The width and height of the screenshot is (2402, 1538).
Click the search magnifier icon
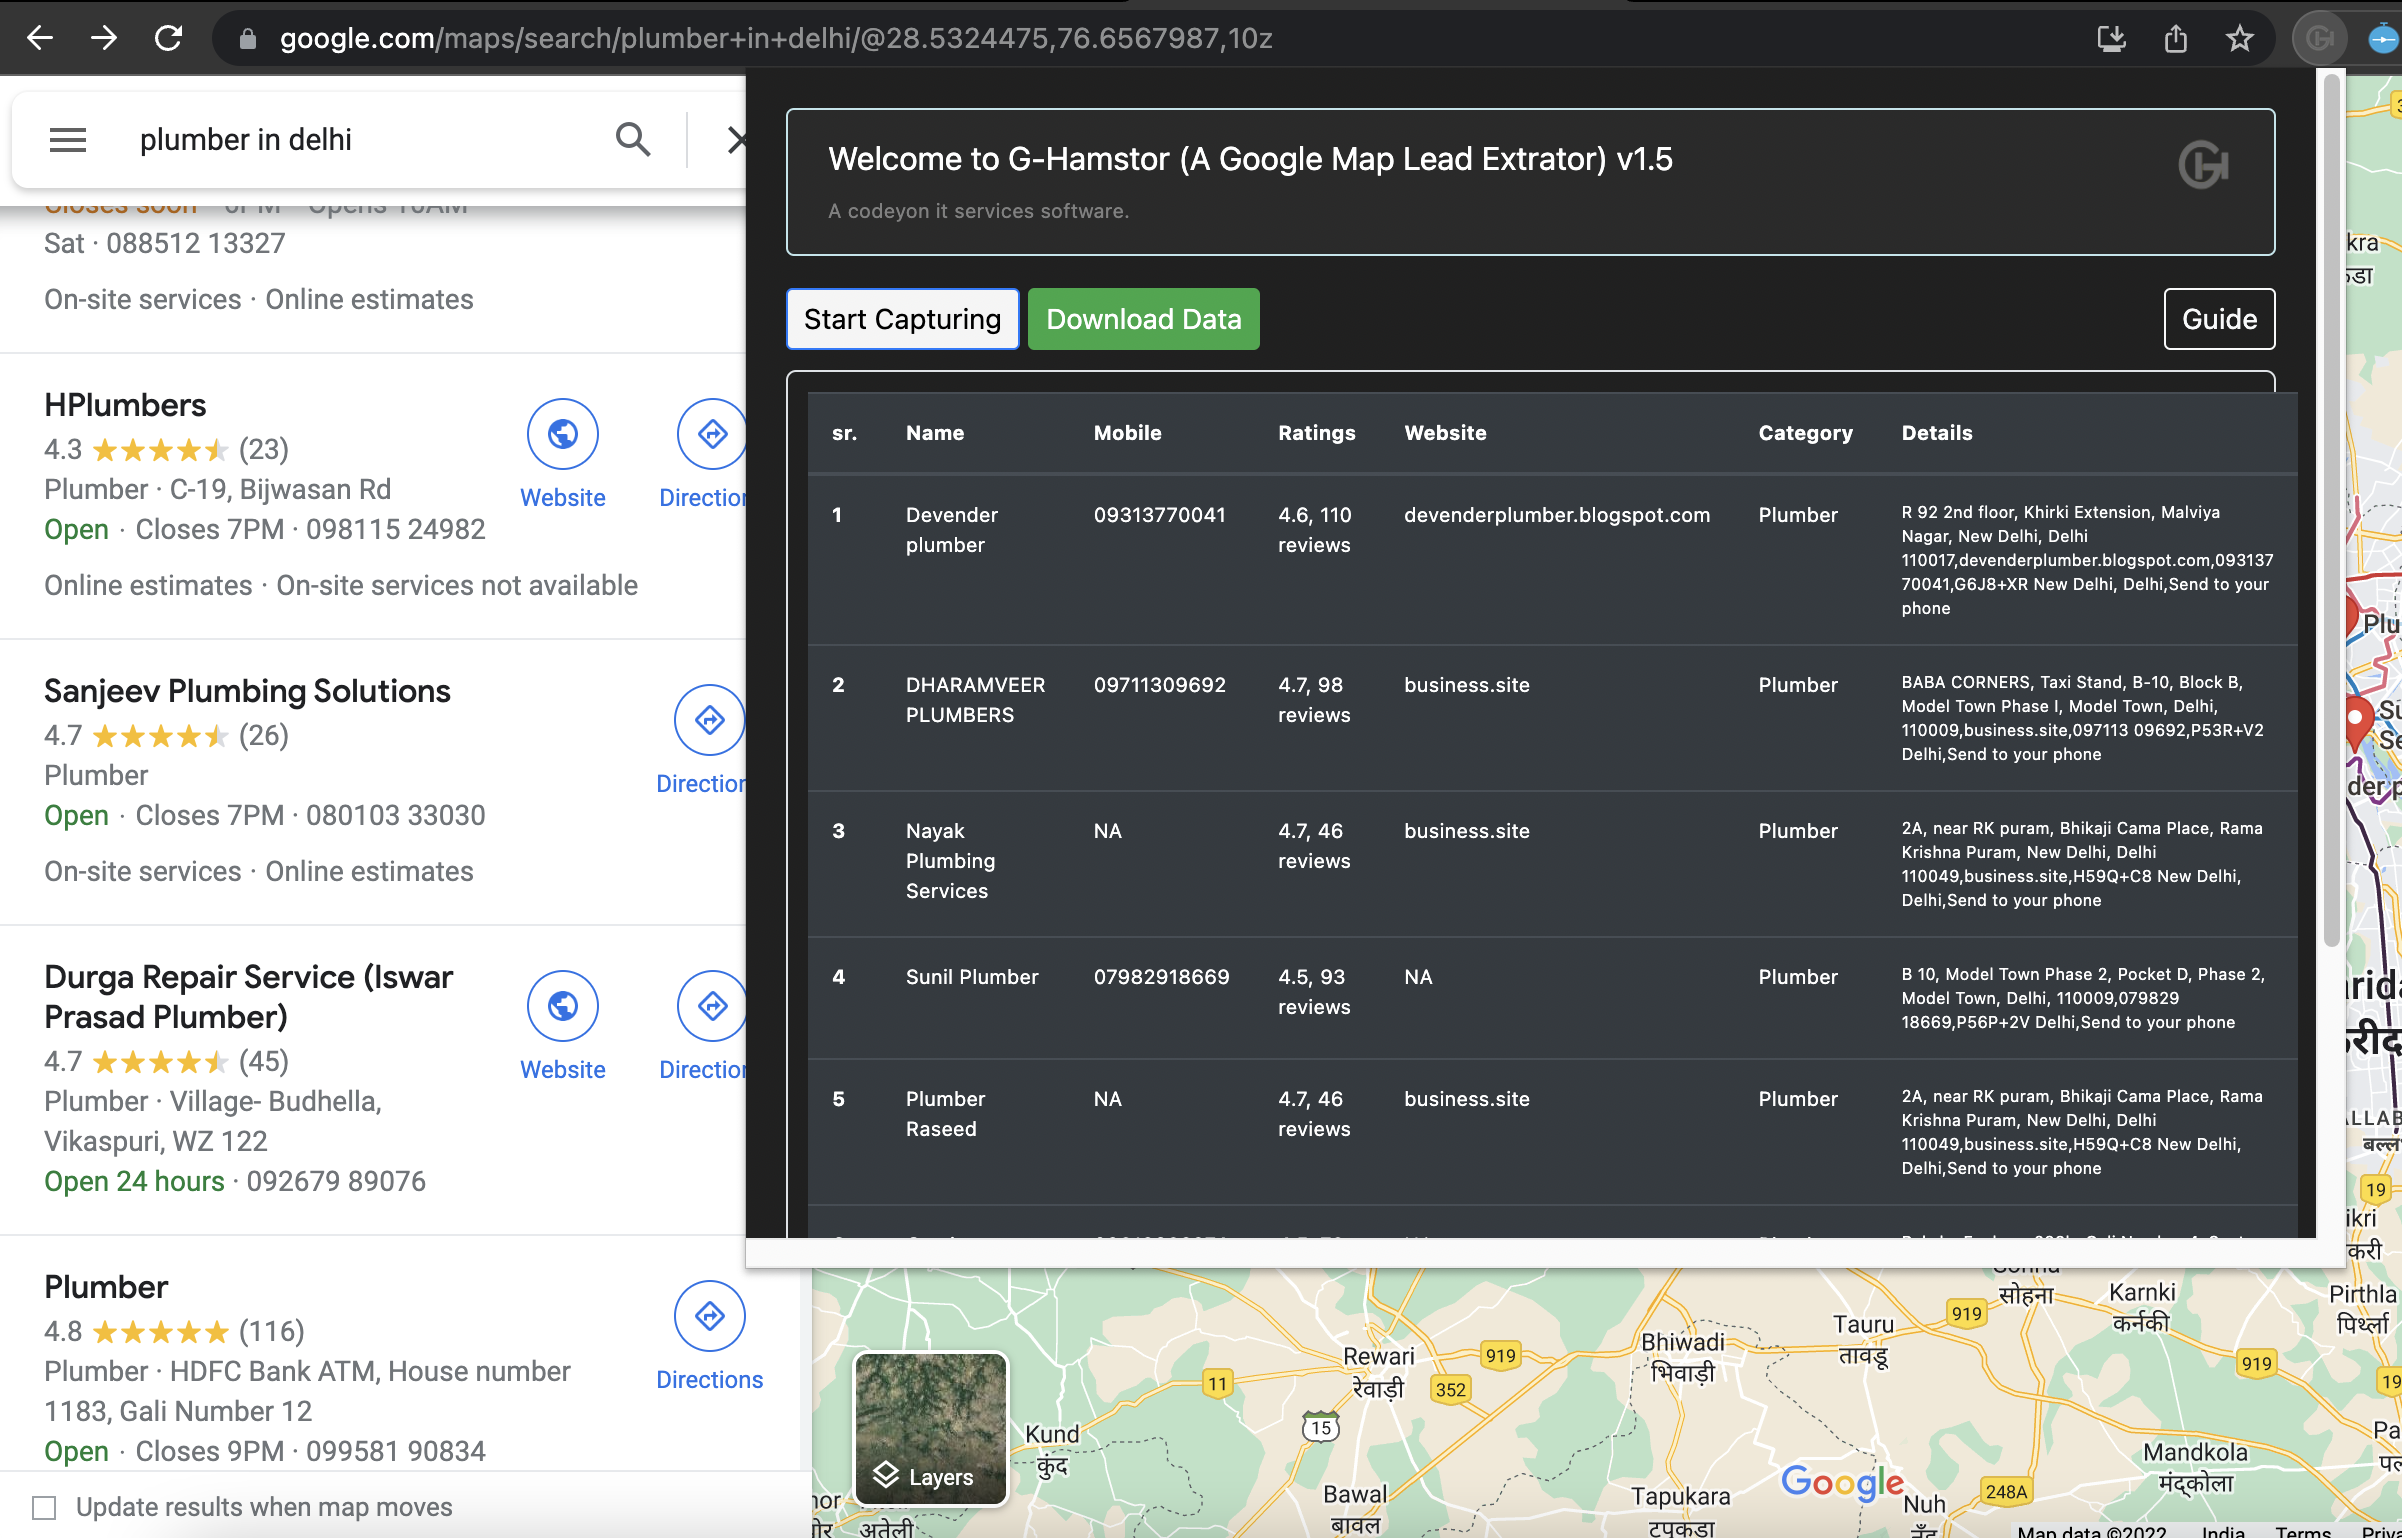(633, 139)
